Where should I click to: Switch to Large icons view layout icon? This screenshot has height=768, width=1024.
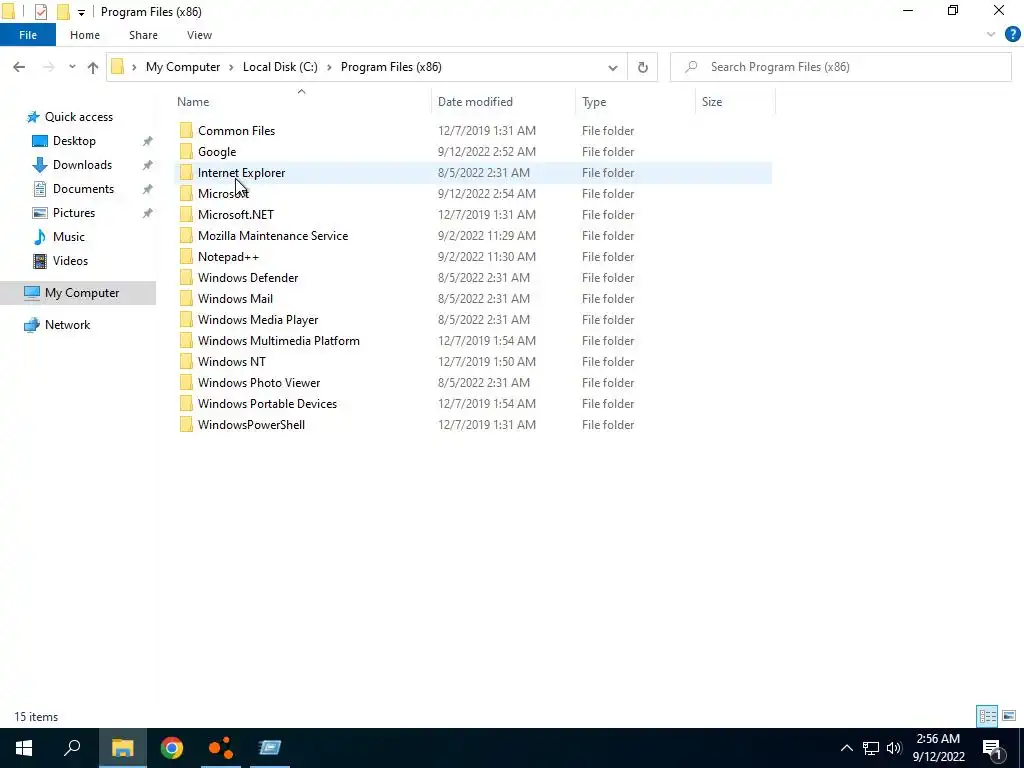[1009, 716]
